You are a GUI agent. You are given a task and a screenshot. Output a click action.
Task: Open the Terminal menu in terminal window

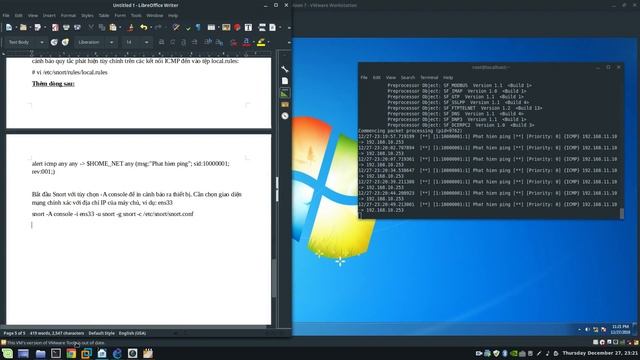click(x=429, y=77)
